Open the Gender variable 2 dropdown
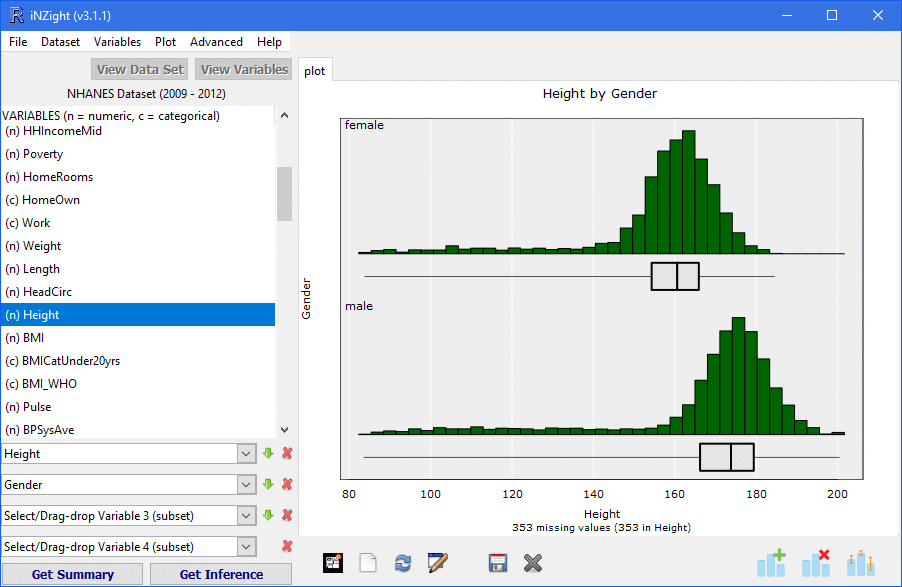Screen dimensions: 902x587 point(246,485)
